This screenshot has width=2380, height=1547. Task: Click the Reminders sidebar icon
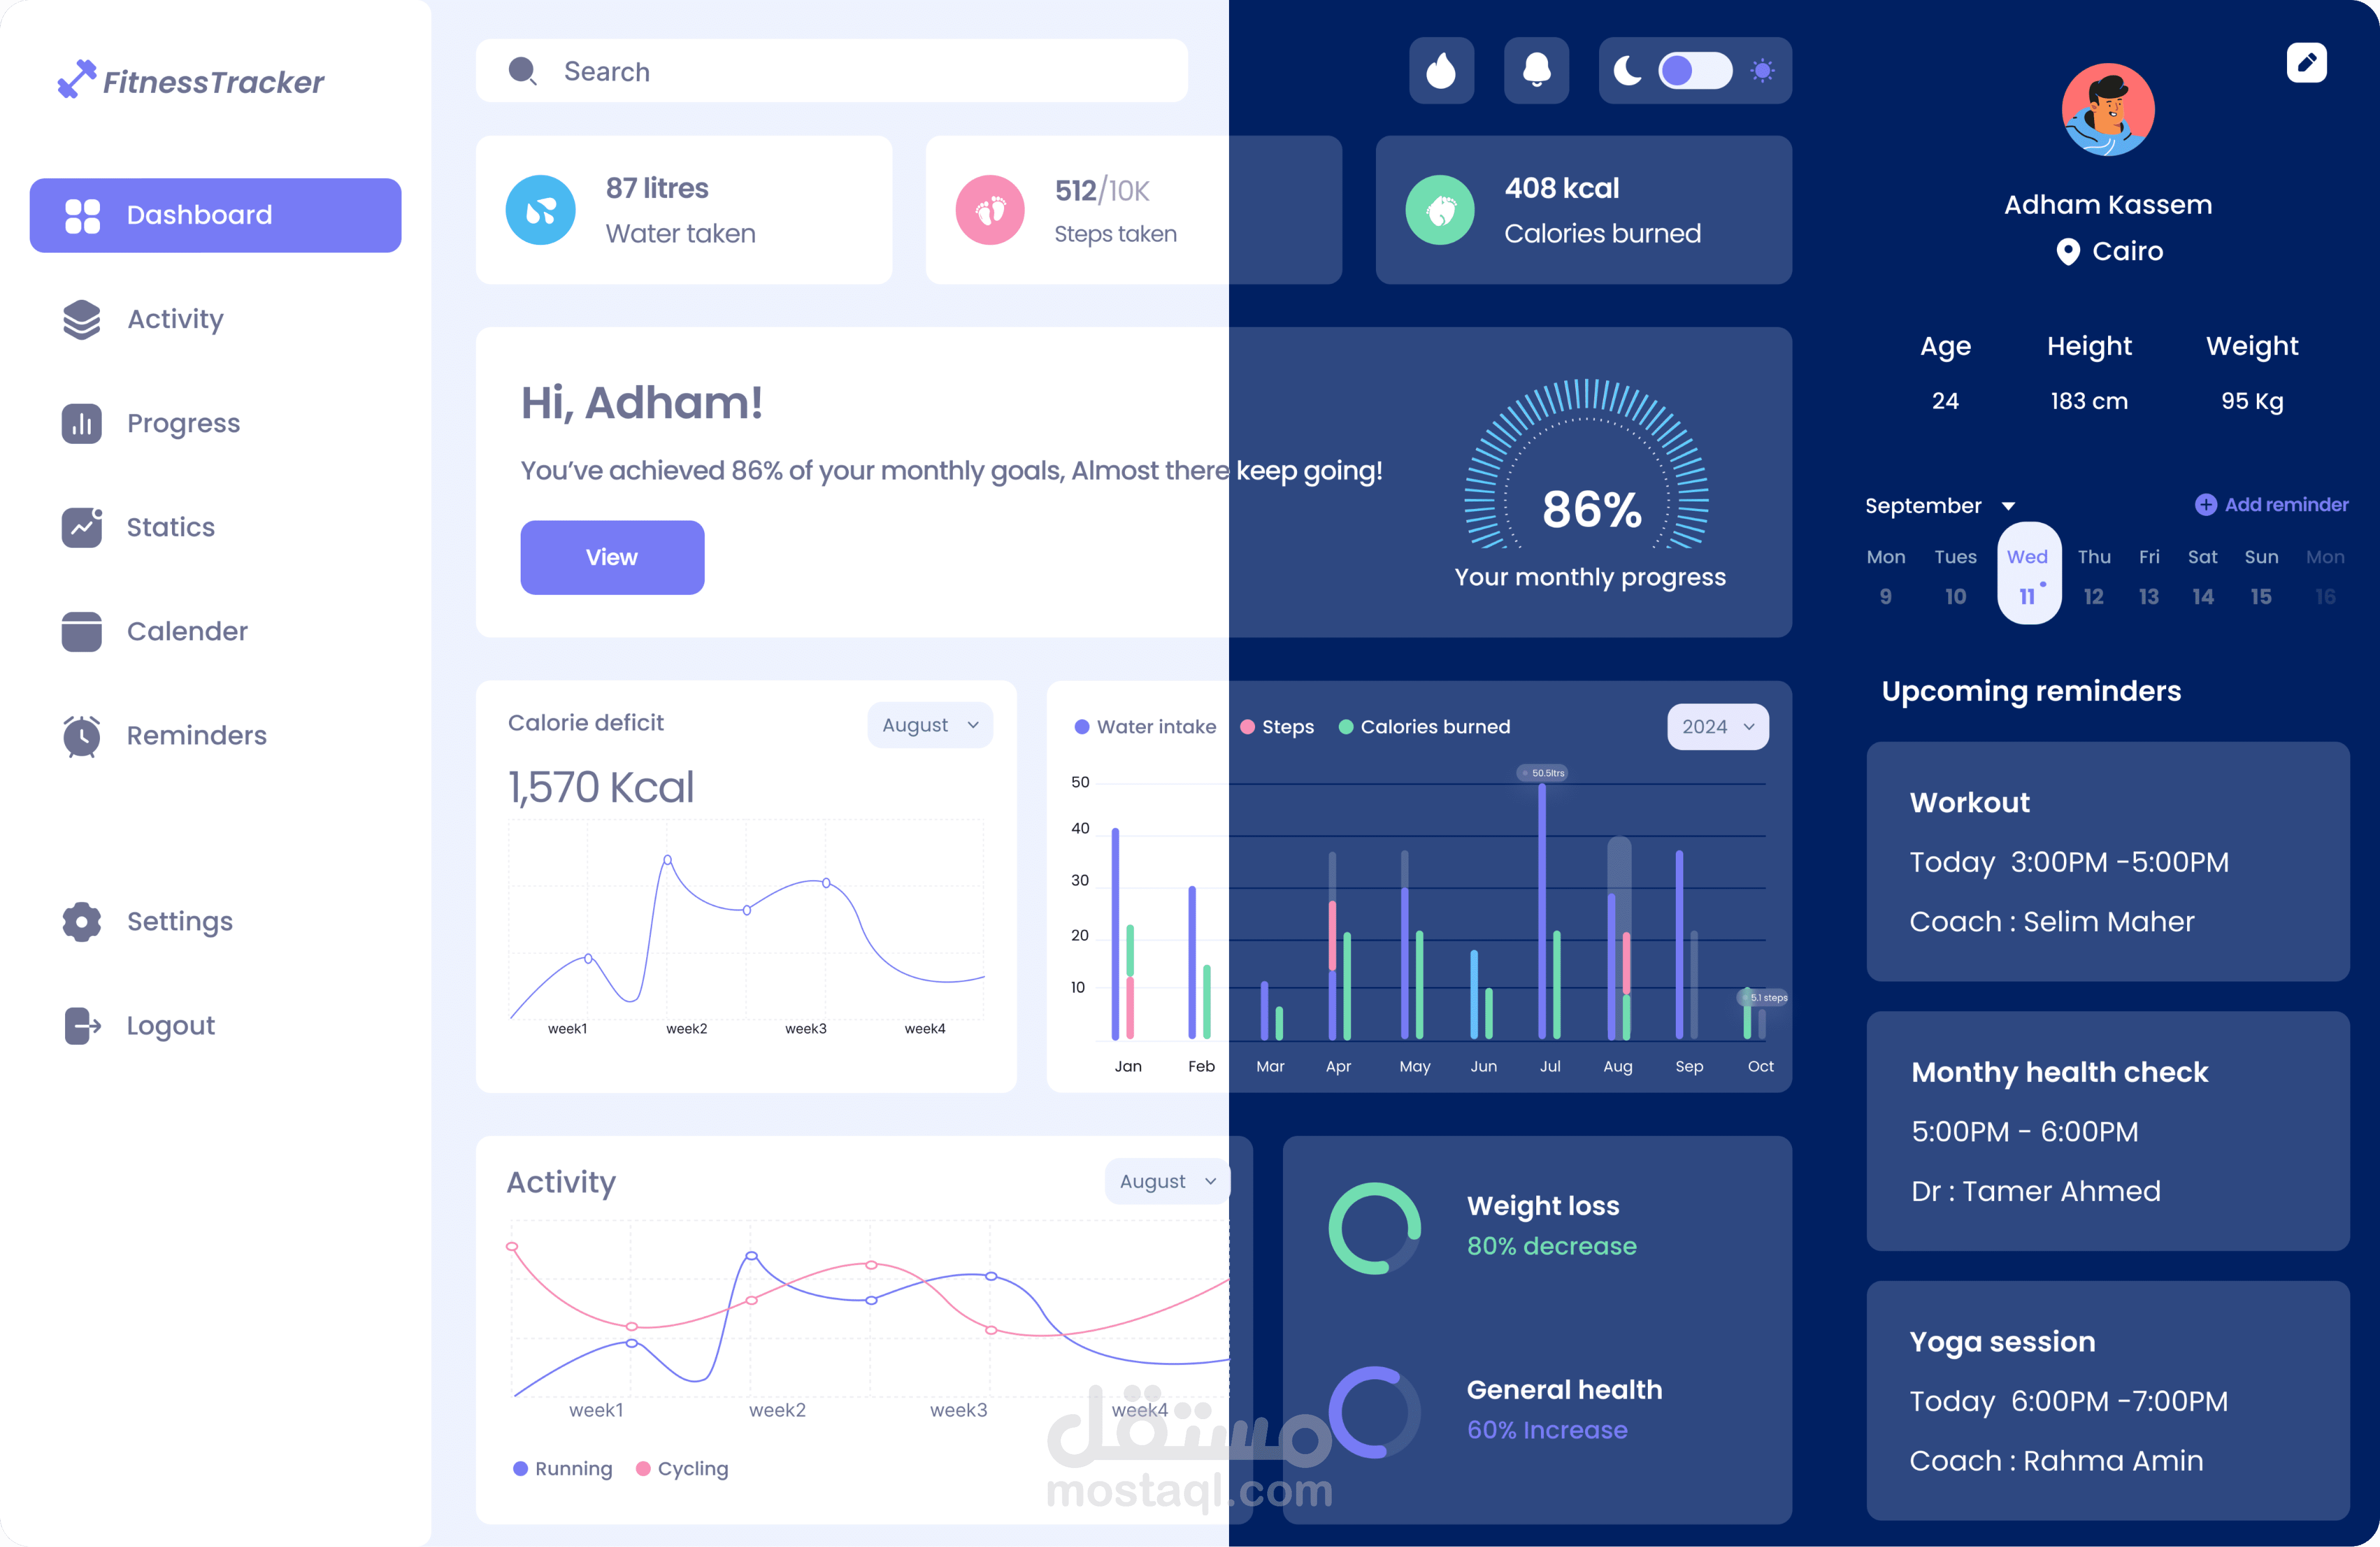coord(81,735)
